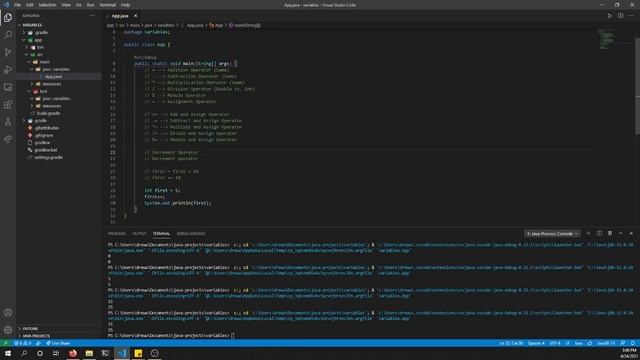This screenshot has height=360, width=640.
Task: Open the Remote Explorer view
Action: click(x=8, y=87)
